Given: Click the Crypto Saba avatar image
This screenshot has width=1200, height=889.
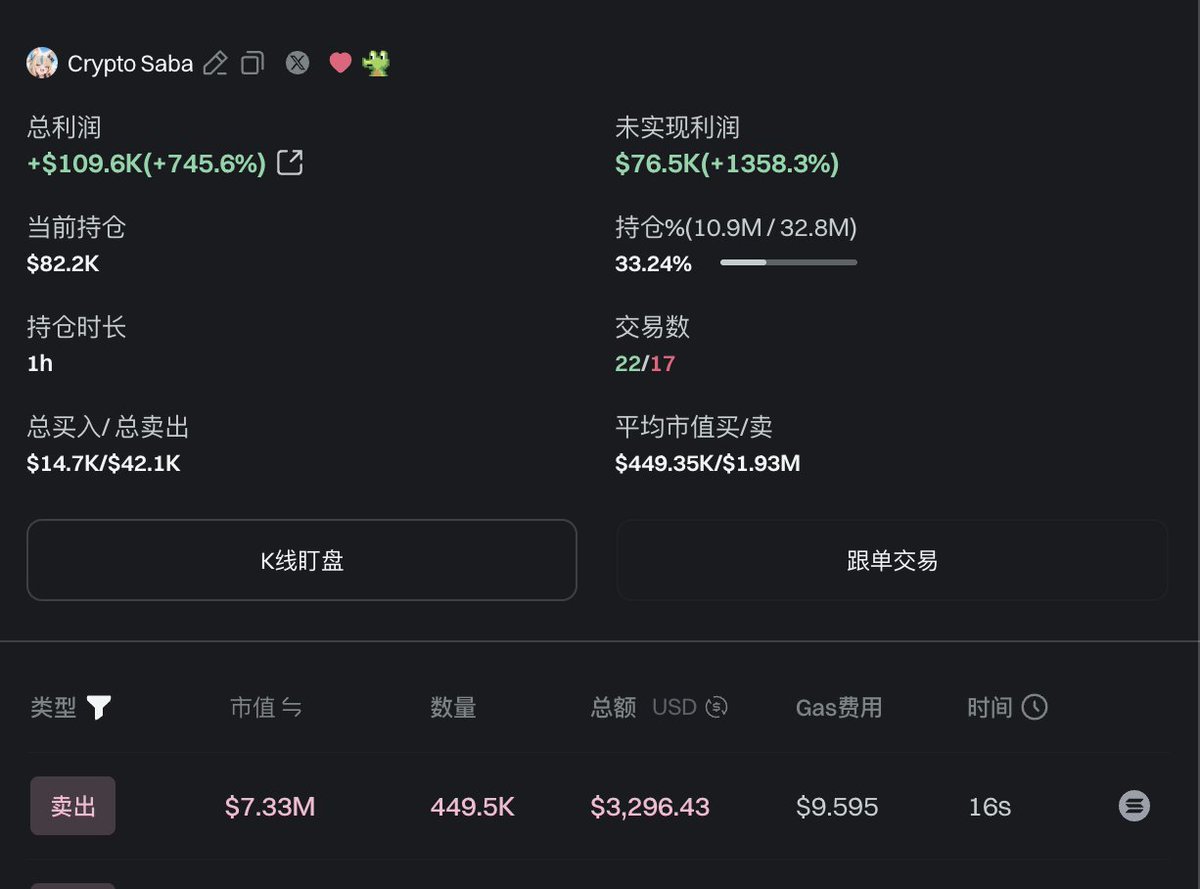Looking at the screenshot, I should tap(42, 63).
